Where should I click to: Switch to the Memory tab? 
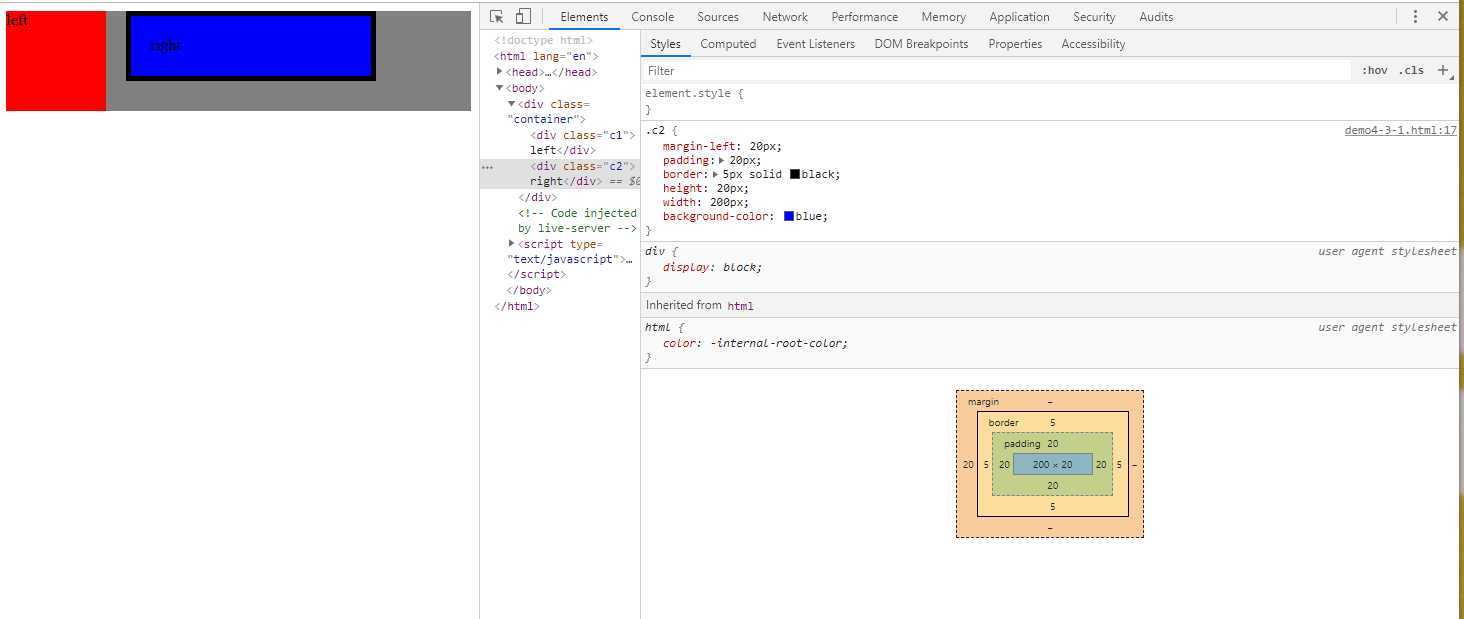pyautogui.click(x=944, y=17)
